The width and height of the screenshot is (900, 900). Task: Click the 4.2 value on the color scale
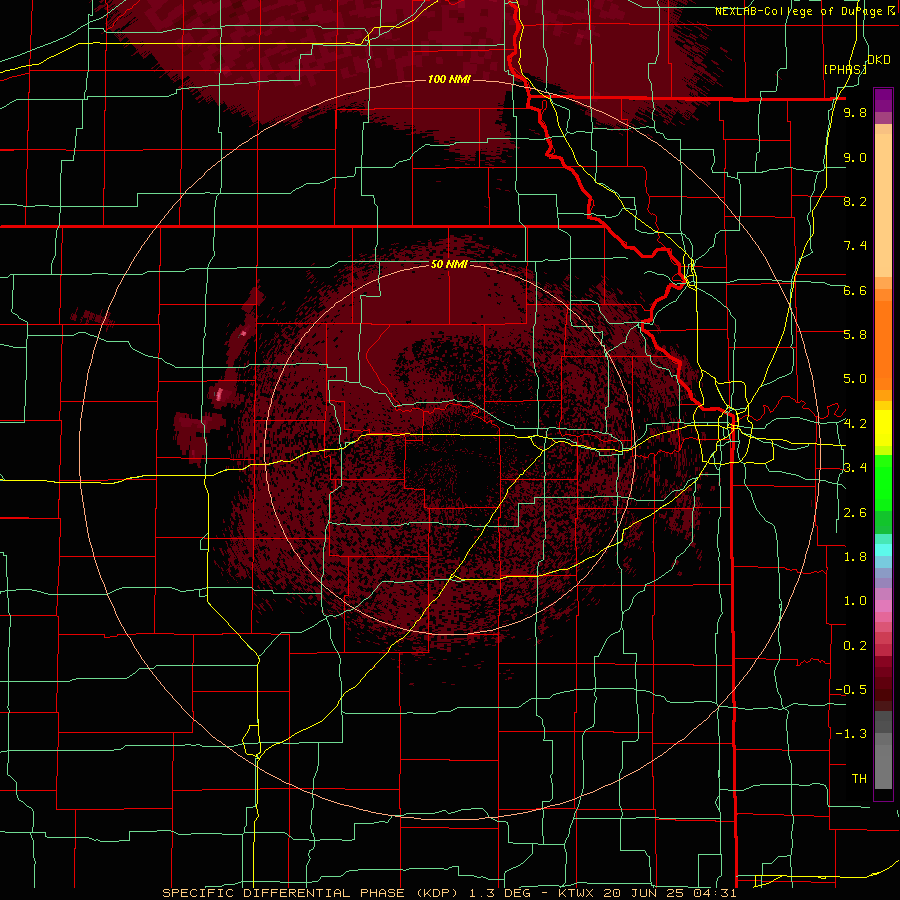pyautogui.click(x=855, y=424)
